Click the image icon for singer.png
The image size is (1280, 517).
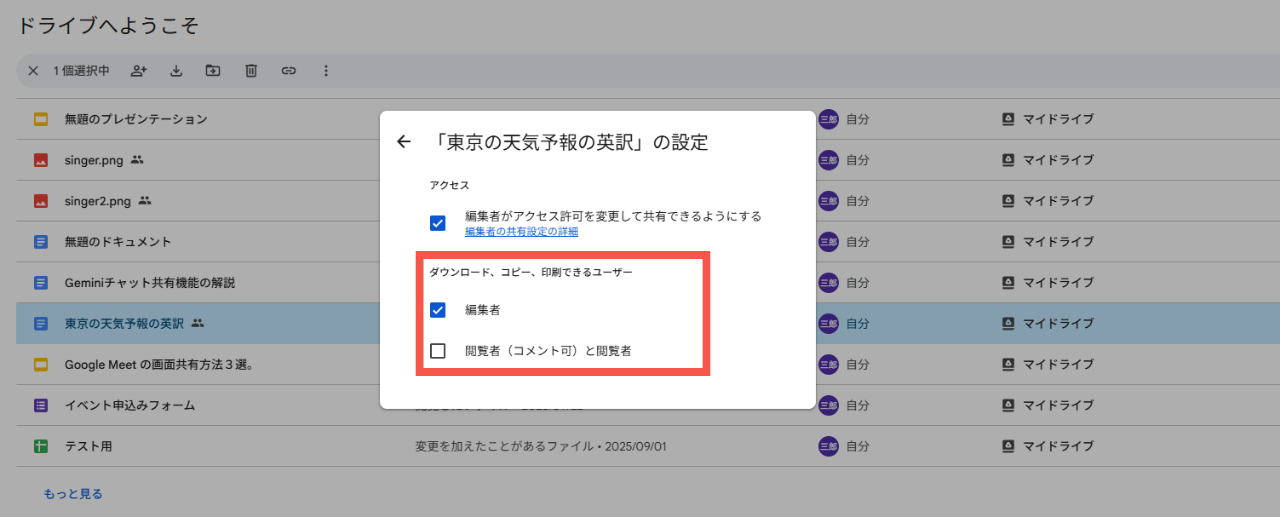[x=41, y=160]
